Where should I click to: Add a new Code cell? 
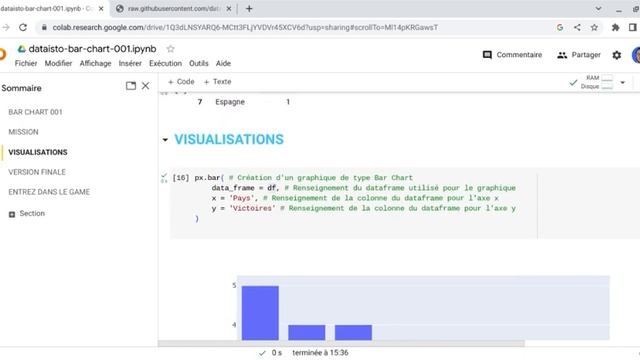point(181,82)
